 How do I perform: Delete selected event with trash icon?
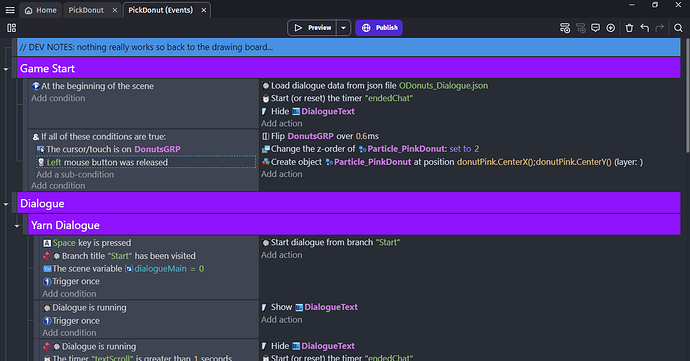(629, 28)
